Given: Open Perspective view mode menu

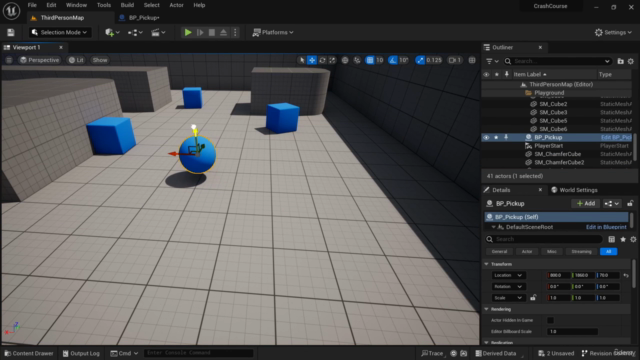Looking at the screenshot, I should tap(40, 60).
